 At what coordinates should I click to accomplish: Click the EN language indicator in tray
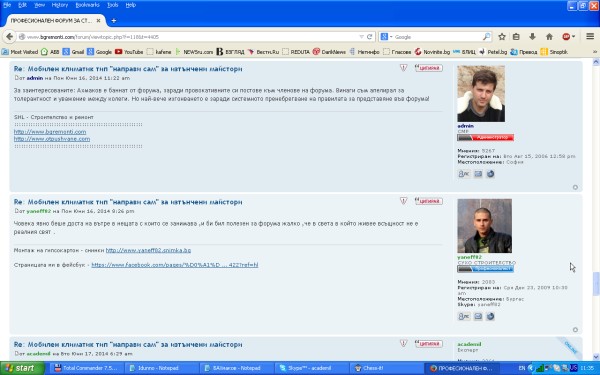point(522,368)
